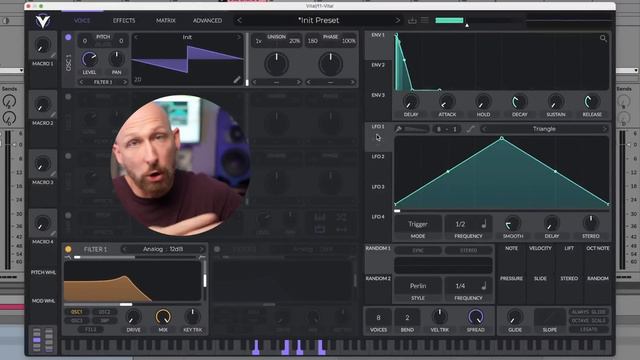Toggle the FILTER 1 power button
640x360 pixels.
(x=68, y=249)
